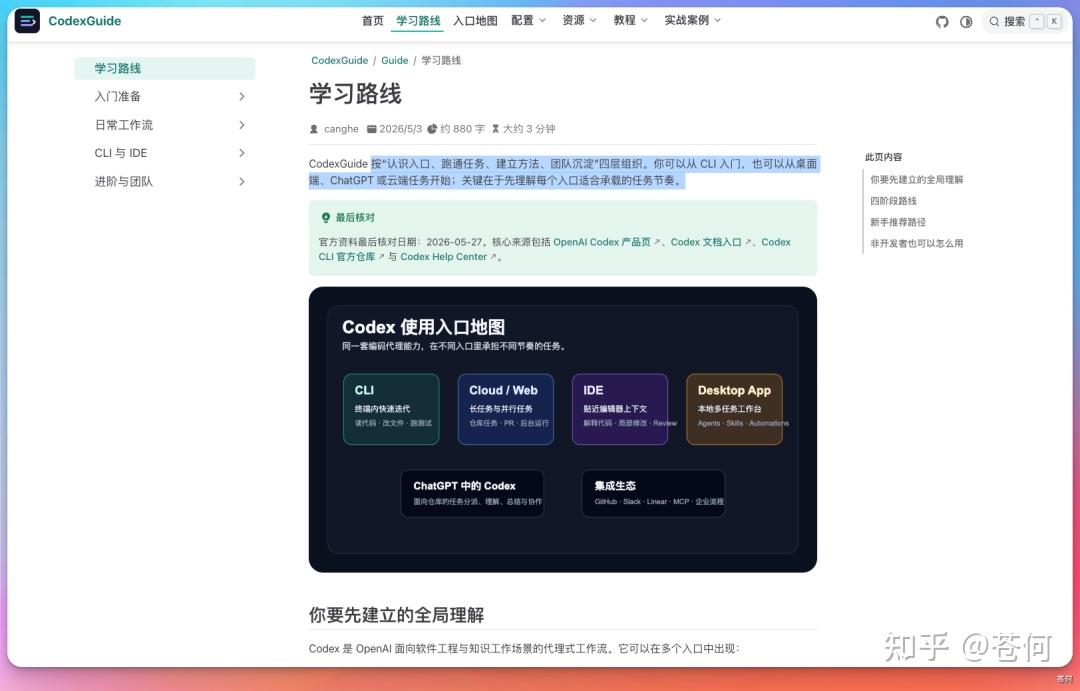The height and width of the screenshot is (691, 1080).
Task: Expand the 入门准备 sidebar chevron
Action: point(242,96)
